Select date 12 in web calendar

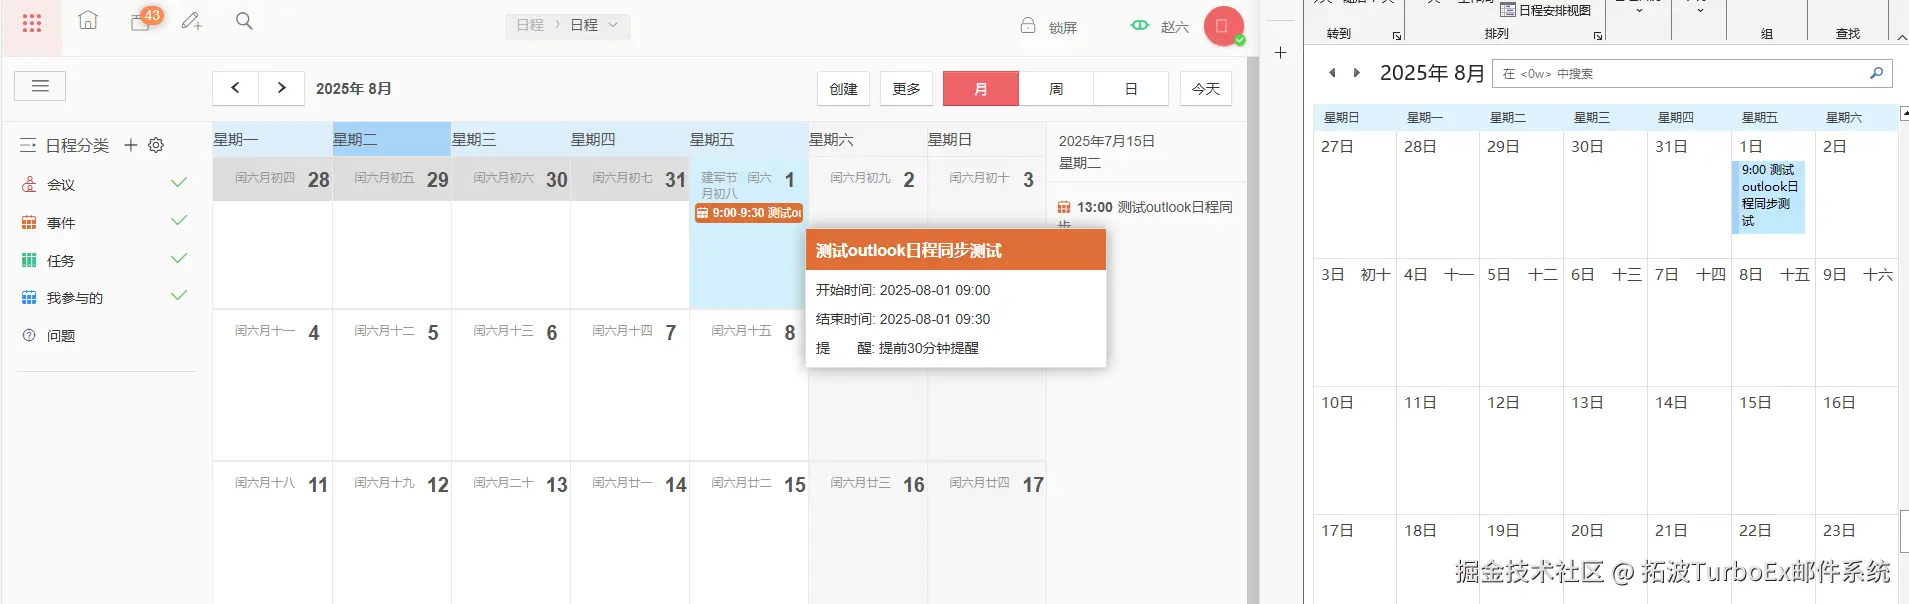(x=438, y=485)
